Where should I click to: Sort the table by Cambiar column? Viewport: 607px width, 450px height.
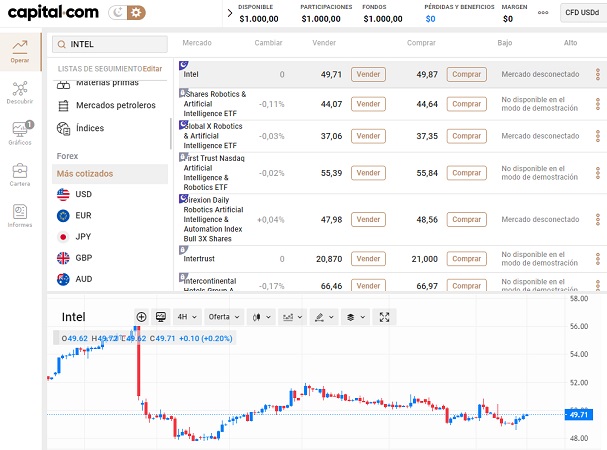click(268, 43)
